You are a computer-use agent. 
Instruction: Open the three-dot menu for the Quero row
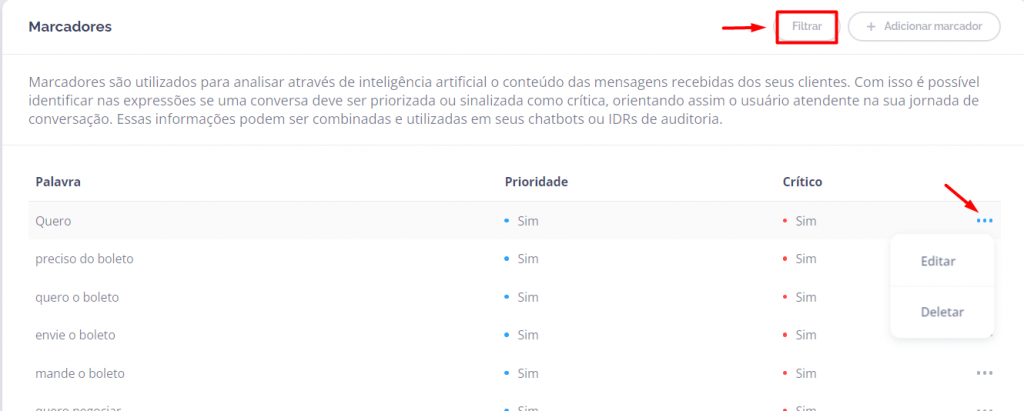(985, 220)
